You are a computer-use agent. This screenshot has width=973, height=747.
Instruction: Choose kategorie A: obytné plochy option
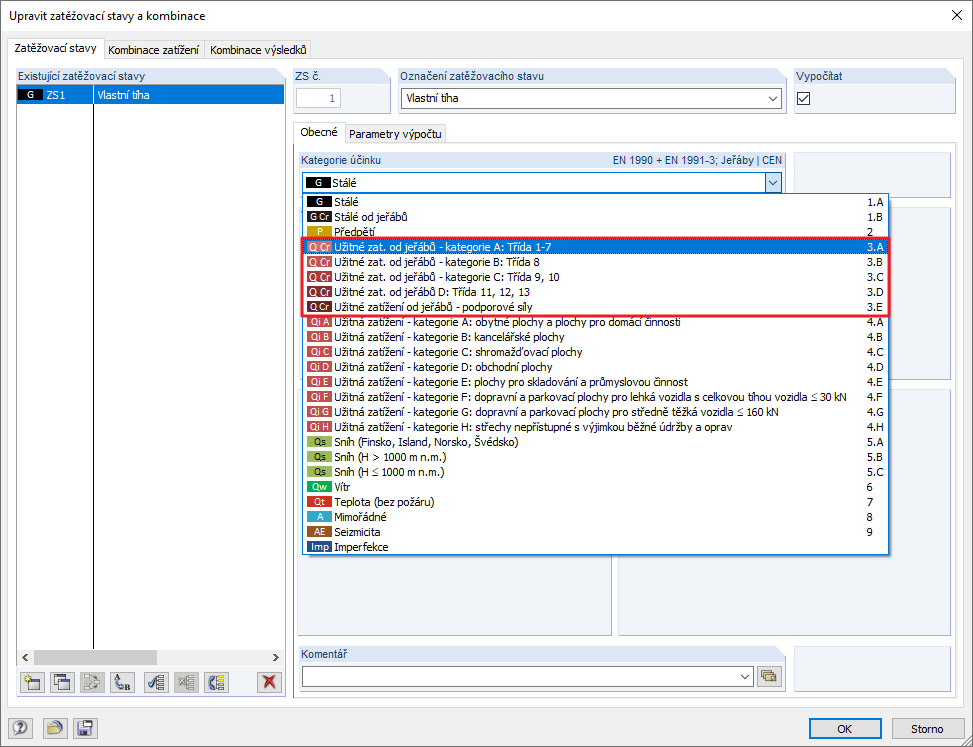tap(596, 322)
